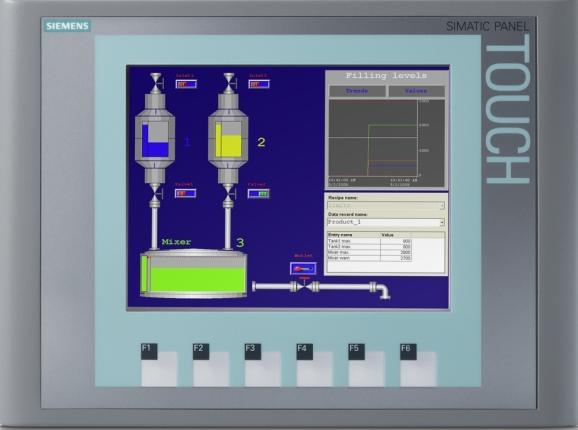
Task: Click the tank 1 blue level bar
Action: (x=145, y=141)
